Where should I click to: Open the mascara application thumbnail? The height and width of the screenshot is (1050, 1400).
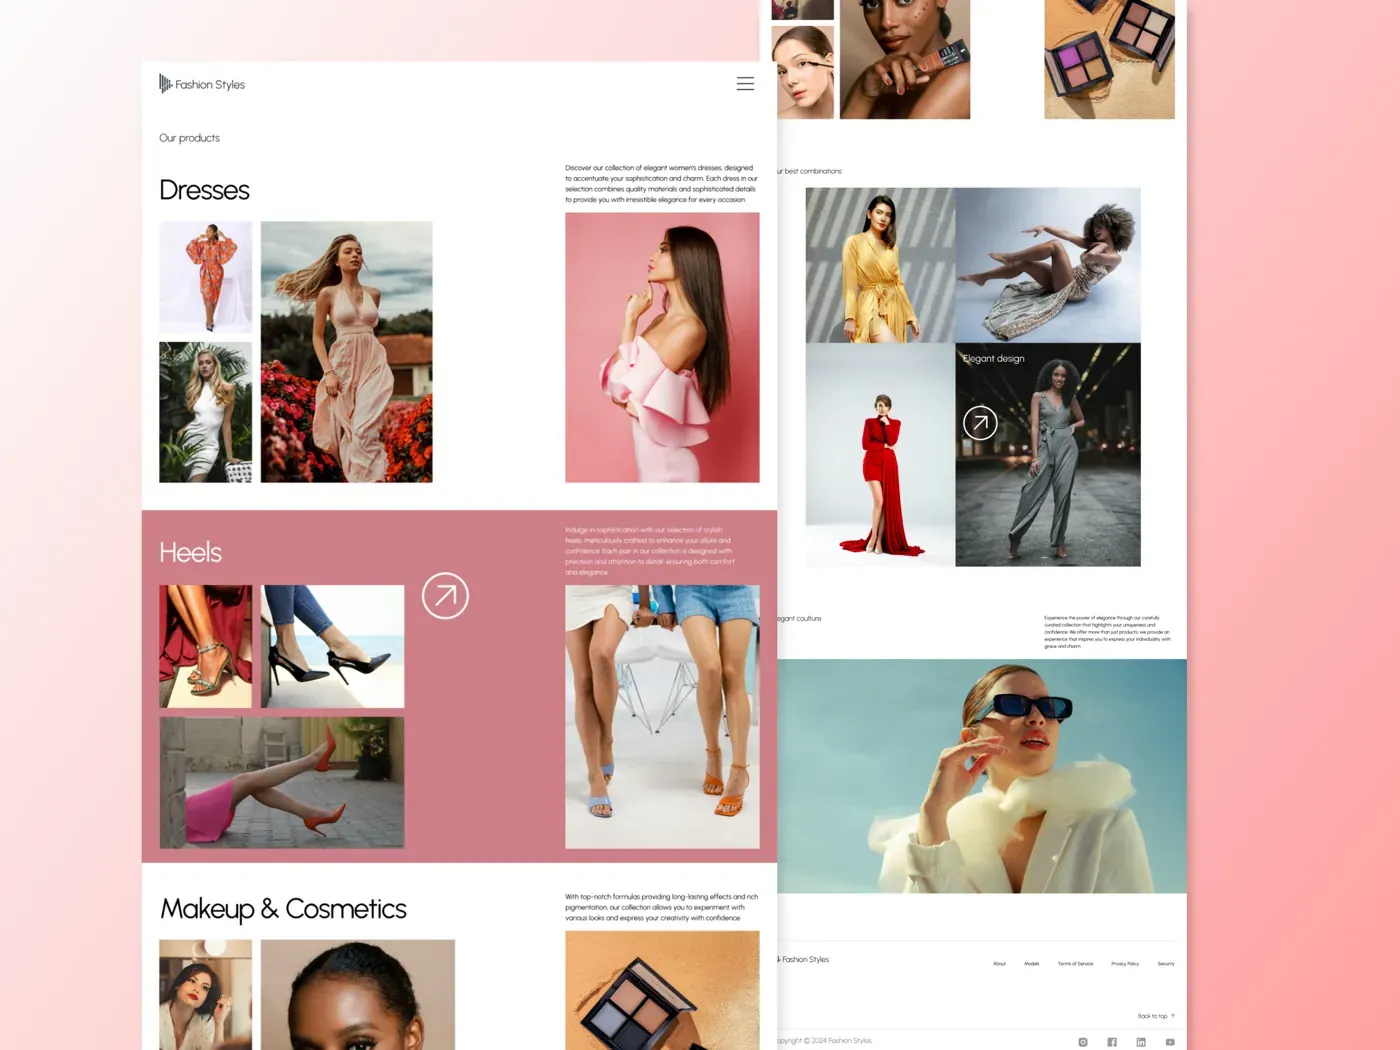pyautogui.click(x=803, y=72)
